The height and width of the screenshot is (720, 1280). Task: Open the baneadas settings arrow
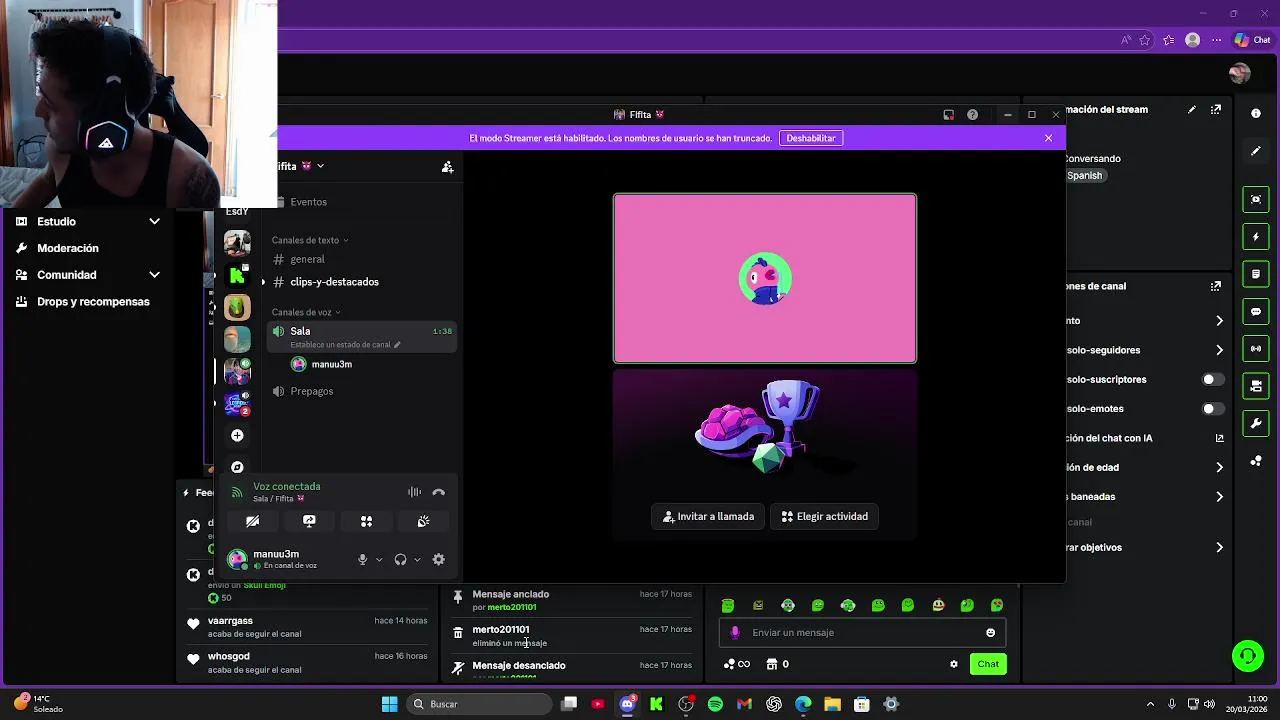pyautogui.click(x=1219, y=497)
